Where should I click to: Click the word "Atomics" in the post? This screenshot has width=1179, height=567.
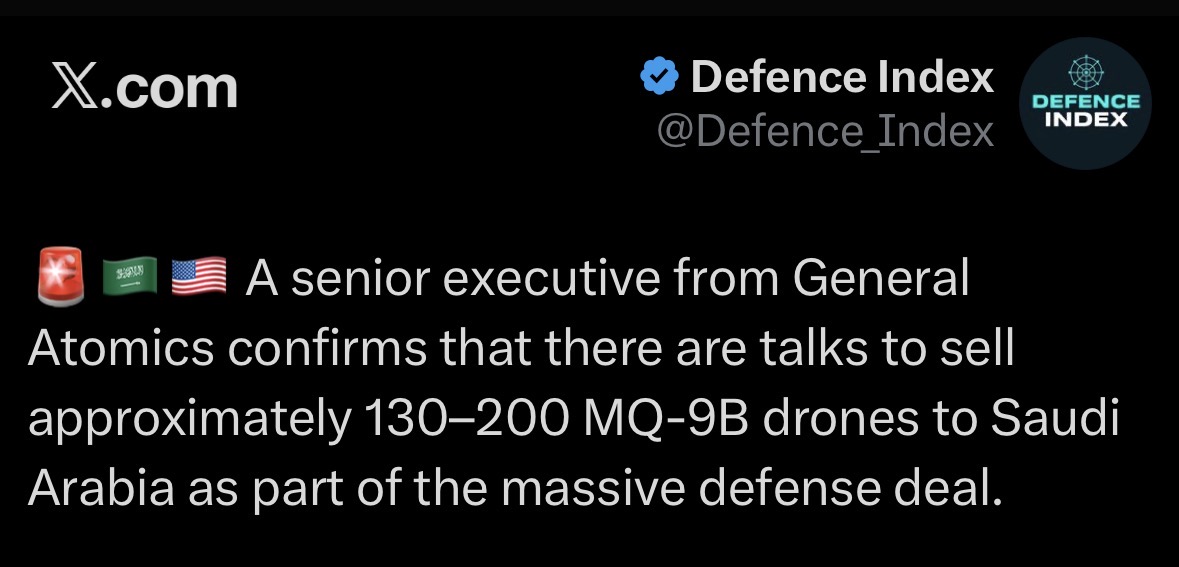[121, 349]
